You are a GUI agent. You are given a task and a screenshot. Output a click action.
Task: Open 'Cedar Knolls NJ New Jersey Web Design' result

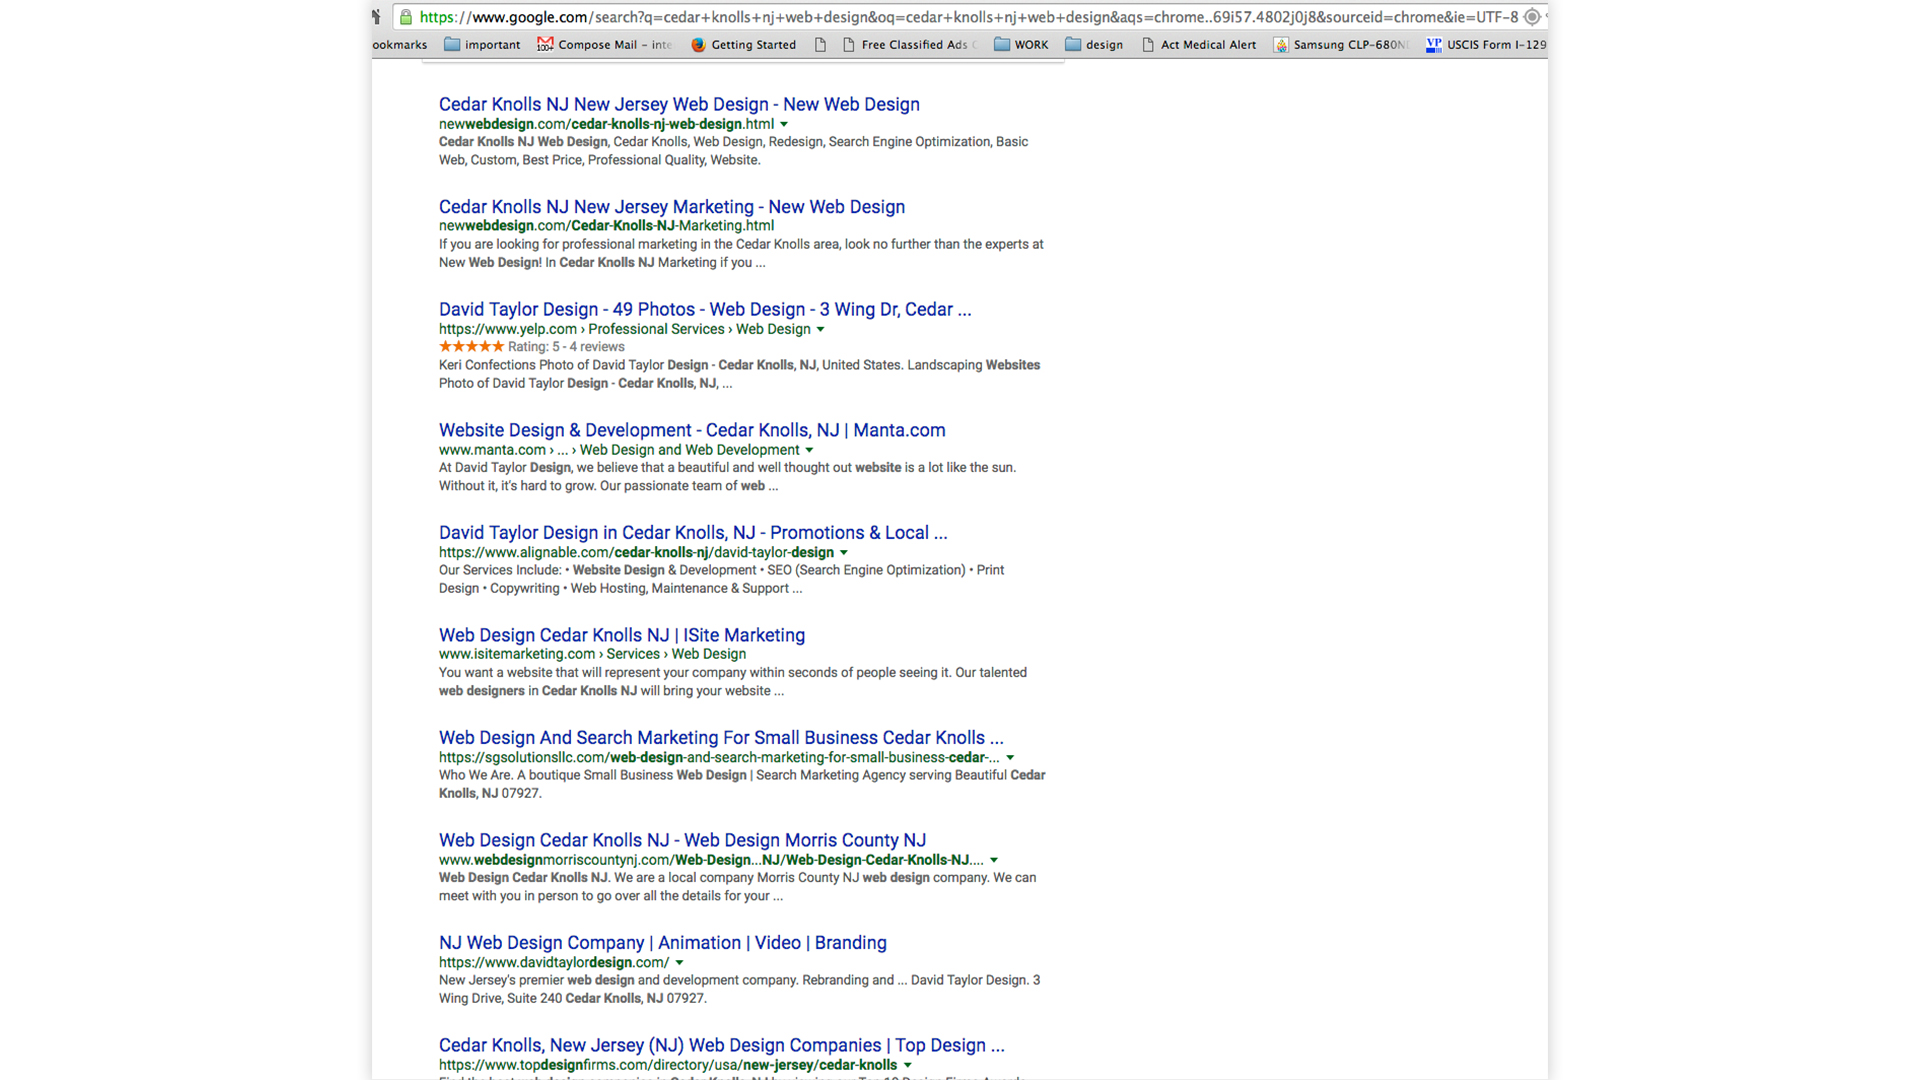[x=679, y=104]
